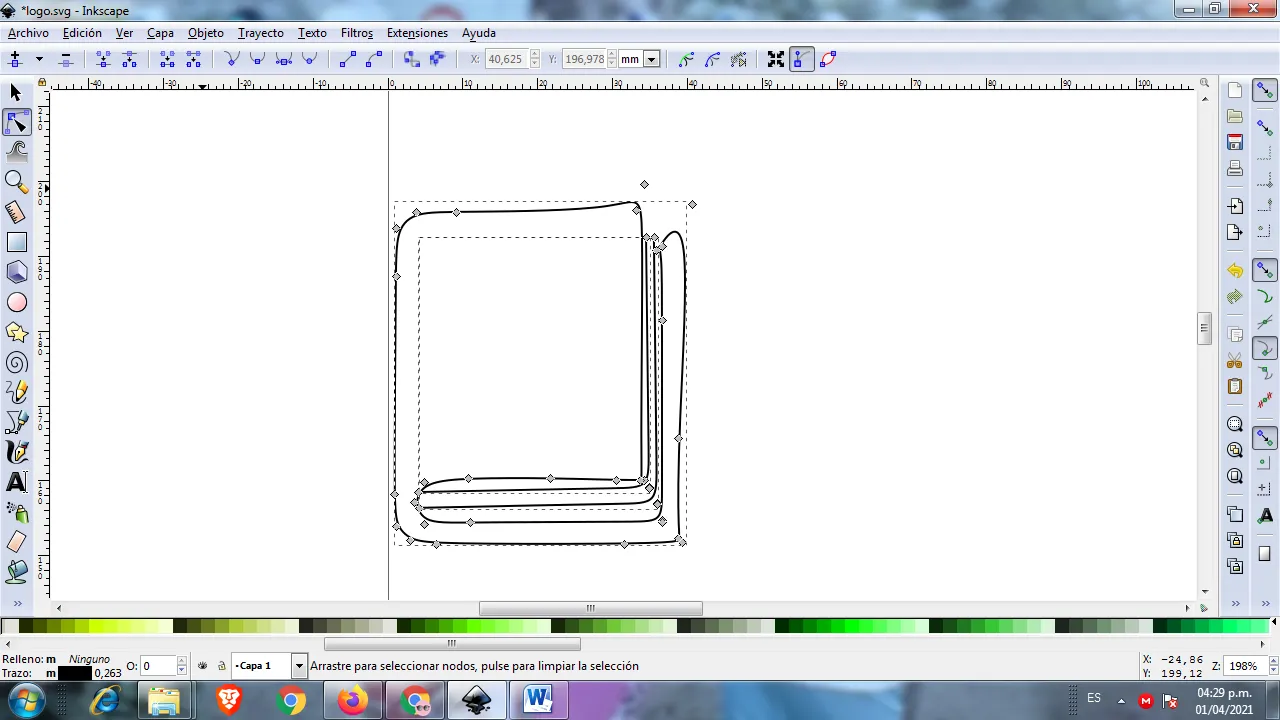Open the Edición menu
The height and width of the screenshot is (720, 1280).
tap(82, 33)
